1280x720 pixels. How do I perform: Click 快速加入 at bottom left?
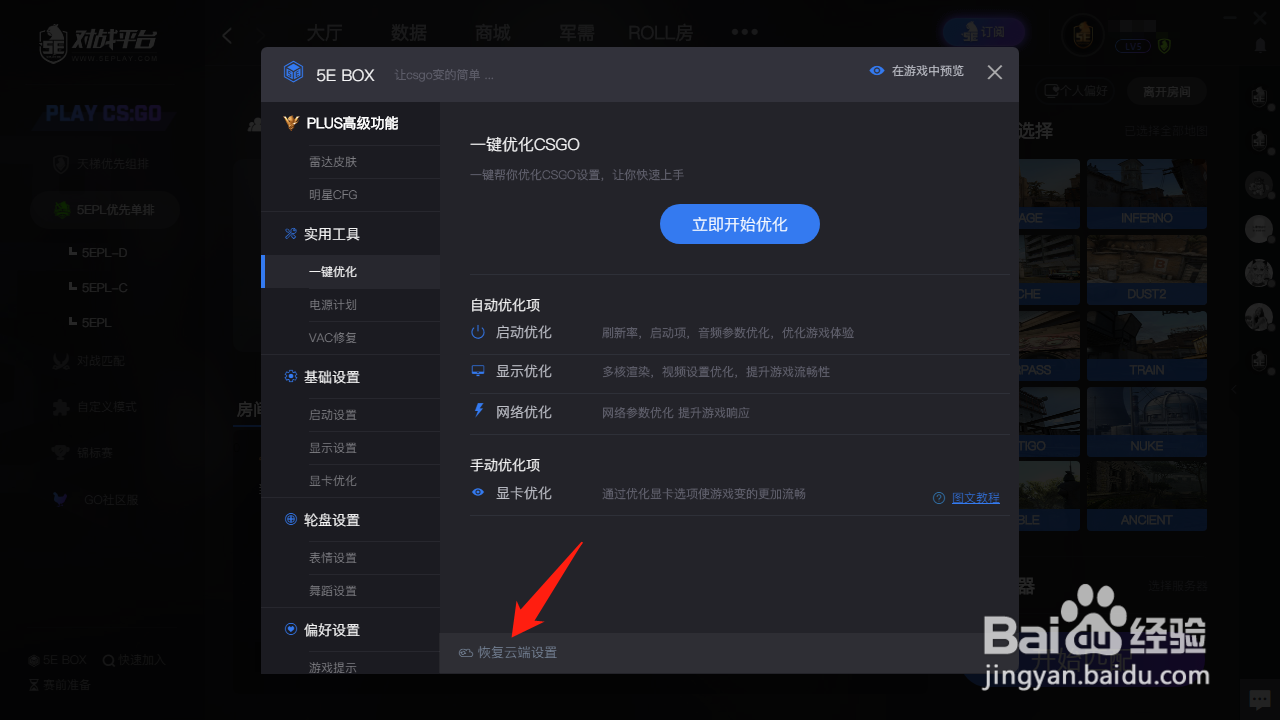[134, 661]
